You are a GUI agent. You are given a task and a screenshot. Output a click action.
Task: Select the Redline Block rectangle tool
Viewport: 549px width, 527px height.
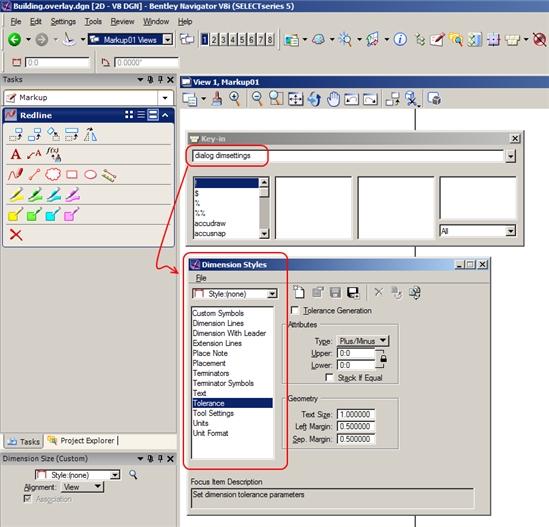click(x=72, y=174)
